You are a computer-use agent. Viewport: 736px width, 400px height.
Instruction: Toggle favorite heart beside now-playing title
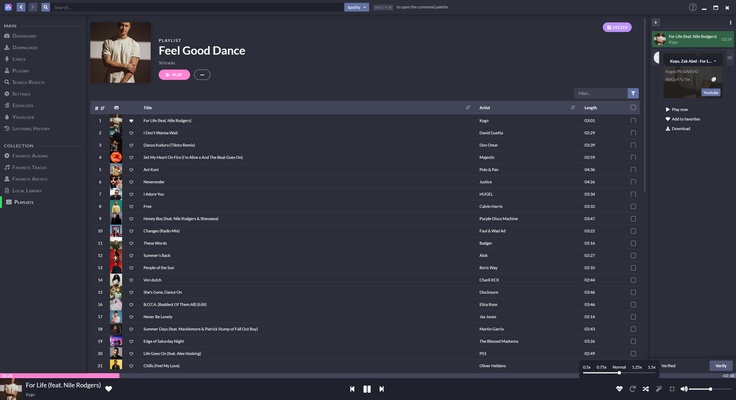[x=108, y=389]
